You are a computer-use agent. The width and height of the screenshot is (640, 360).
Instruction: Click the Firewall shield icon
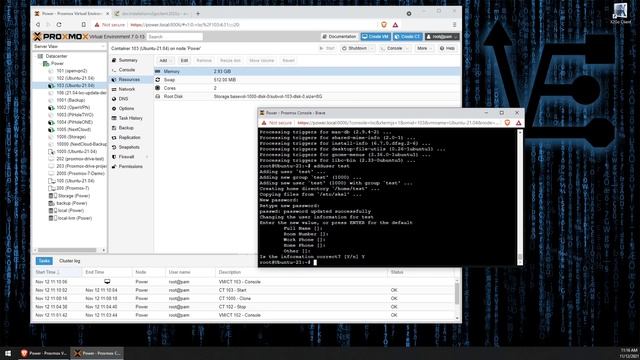[x=114, y=157]
